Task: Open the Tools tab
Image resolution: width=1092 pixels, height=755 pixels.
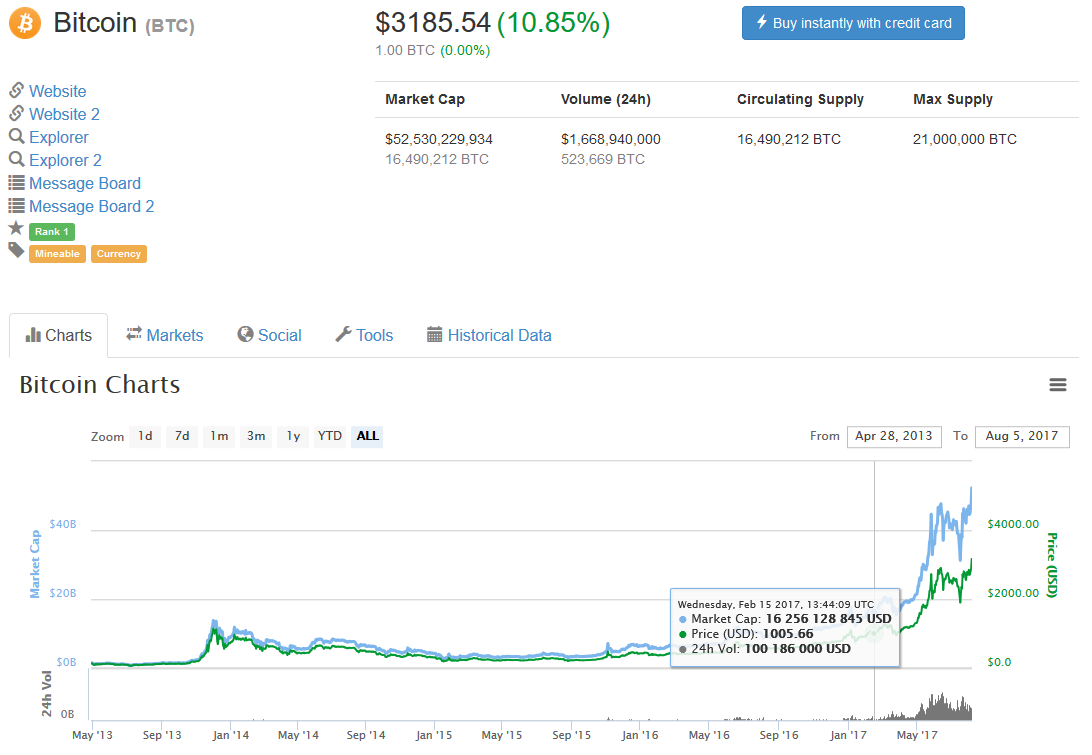Action: tap(364, 335)
